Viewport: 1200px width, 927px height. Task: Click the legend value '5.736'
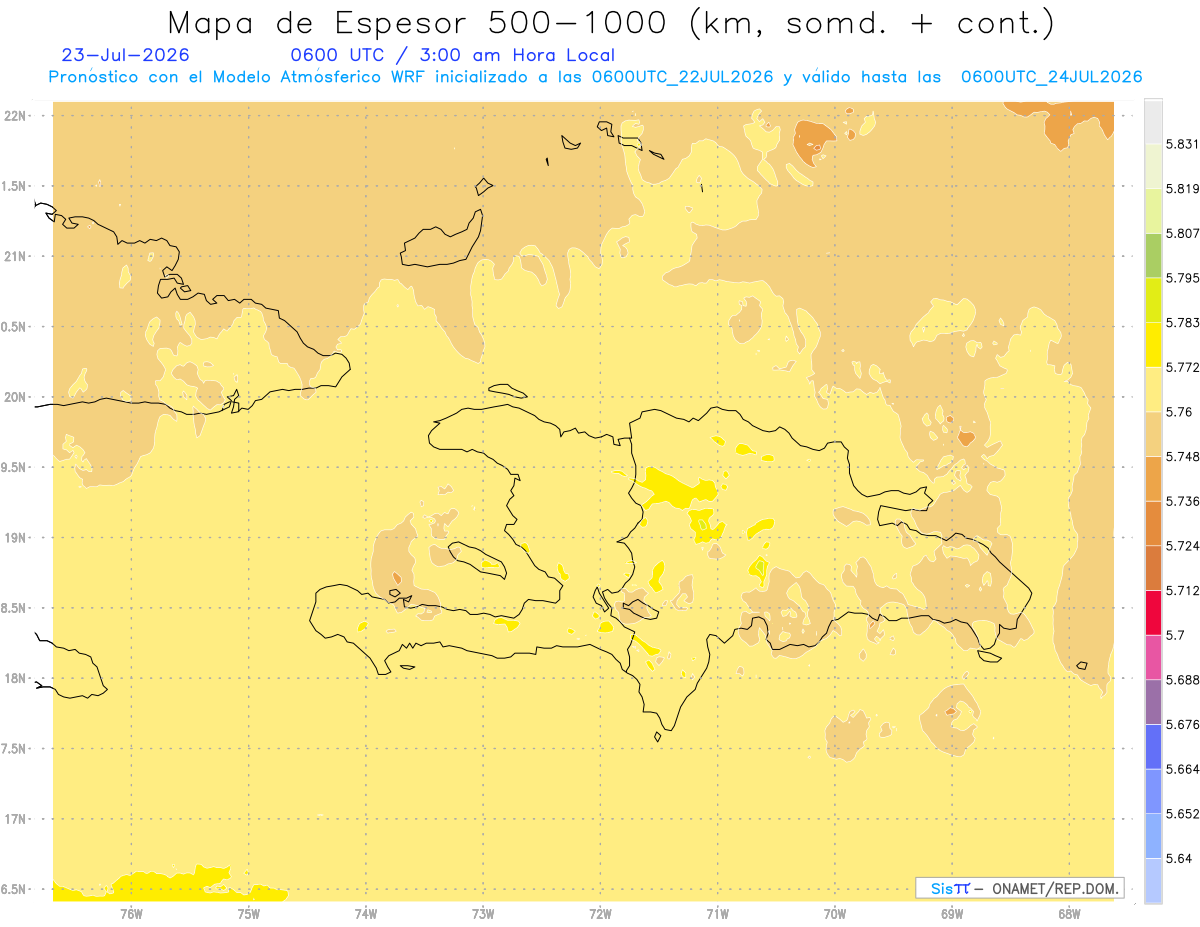click(x=1183, y=501)
